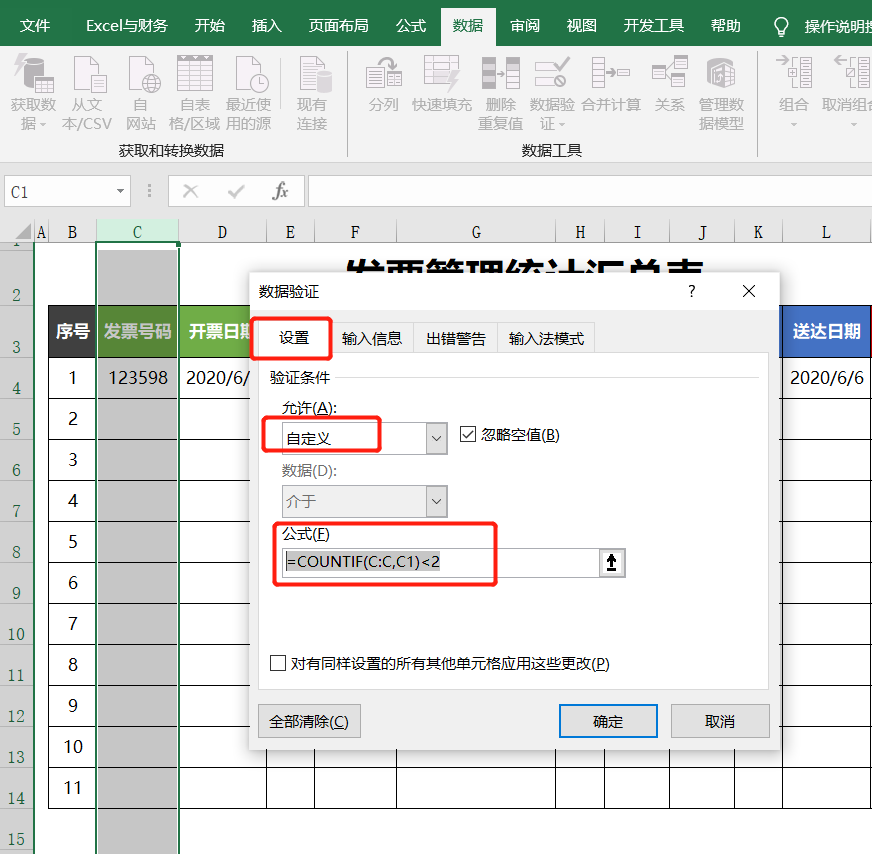
Task: Click the fx Insert Function icon
Action: pyautogui.click(x=281, y=191)
